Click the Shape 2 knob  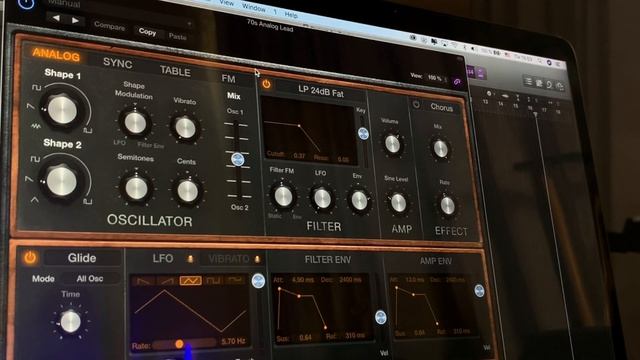(x=61, y=181)
